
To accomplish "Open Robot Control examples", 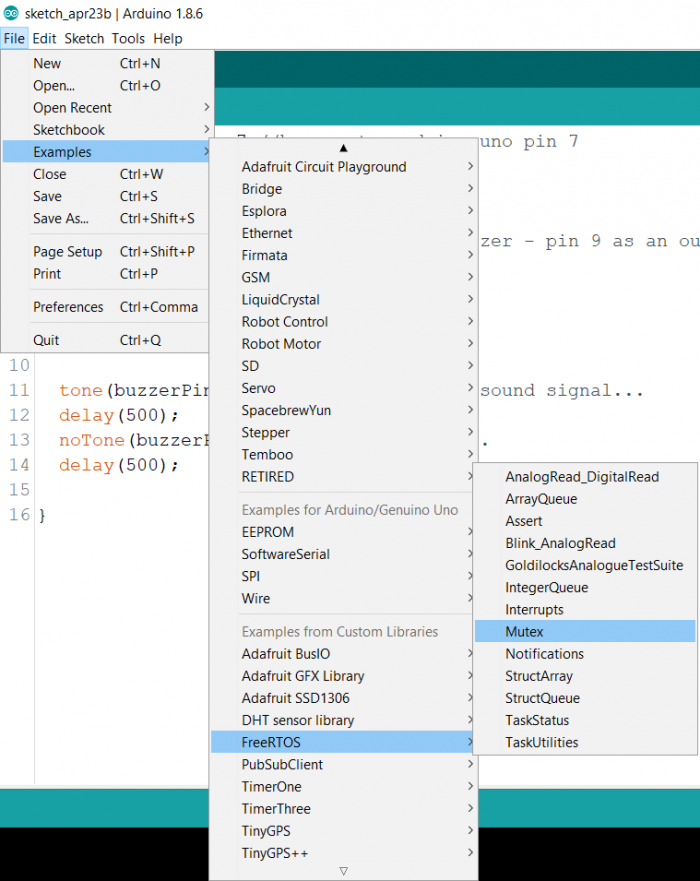I will pyautogui.click(x=344, y=321).
